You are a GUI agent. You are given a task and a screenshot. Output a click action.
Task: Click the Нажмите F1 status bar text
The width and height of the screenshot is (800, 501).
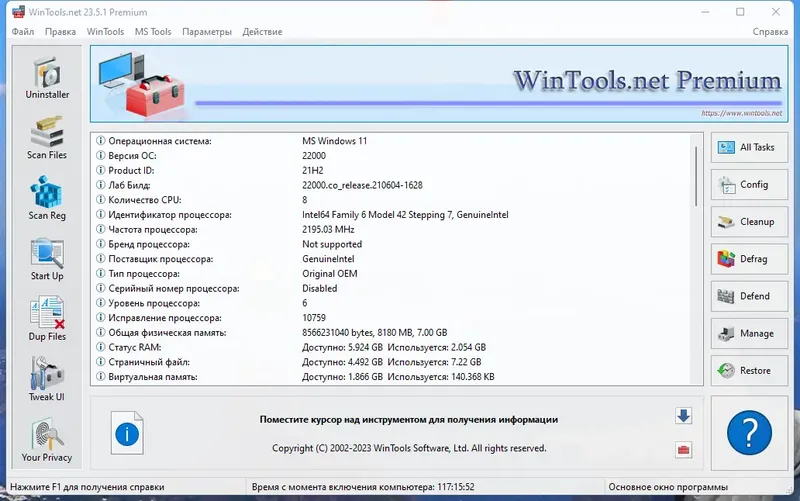pyautogui.click(x=87, y=487)
